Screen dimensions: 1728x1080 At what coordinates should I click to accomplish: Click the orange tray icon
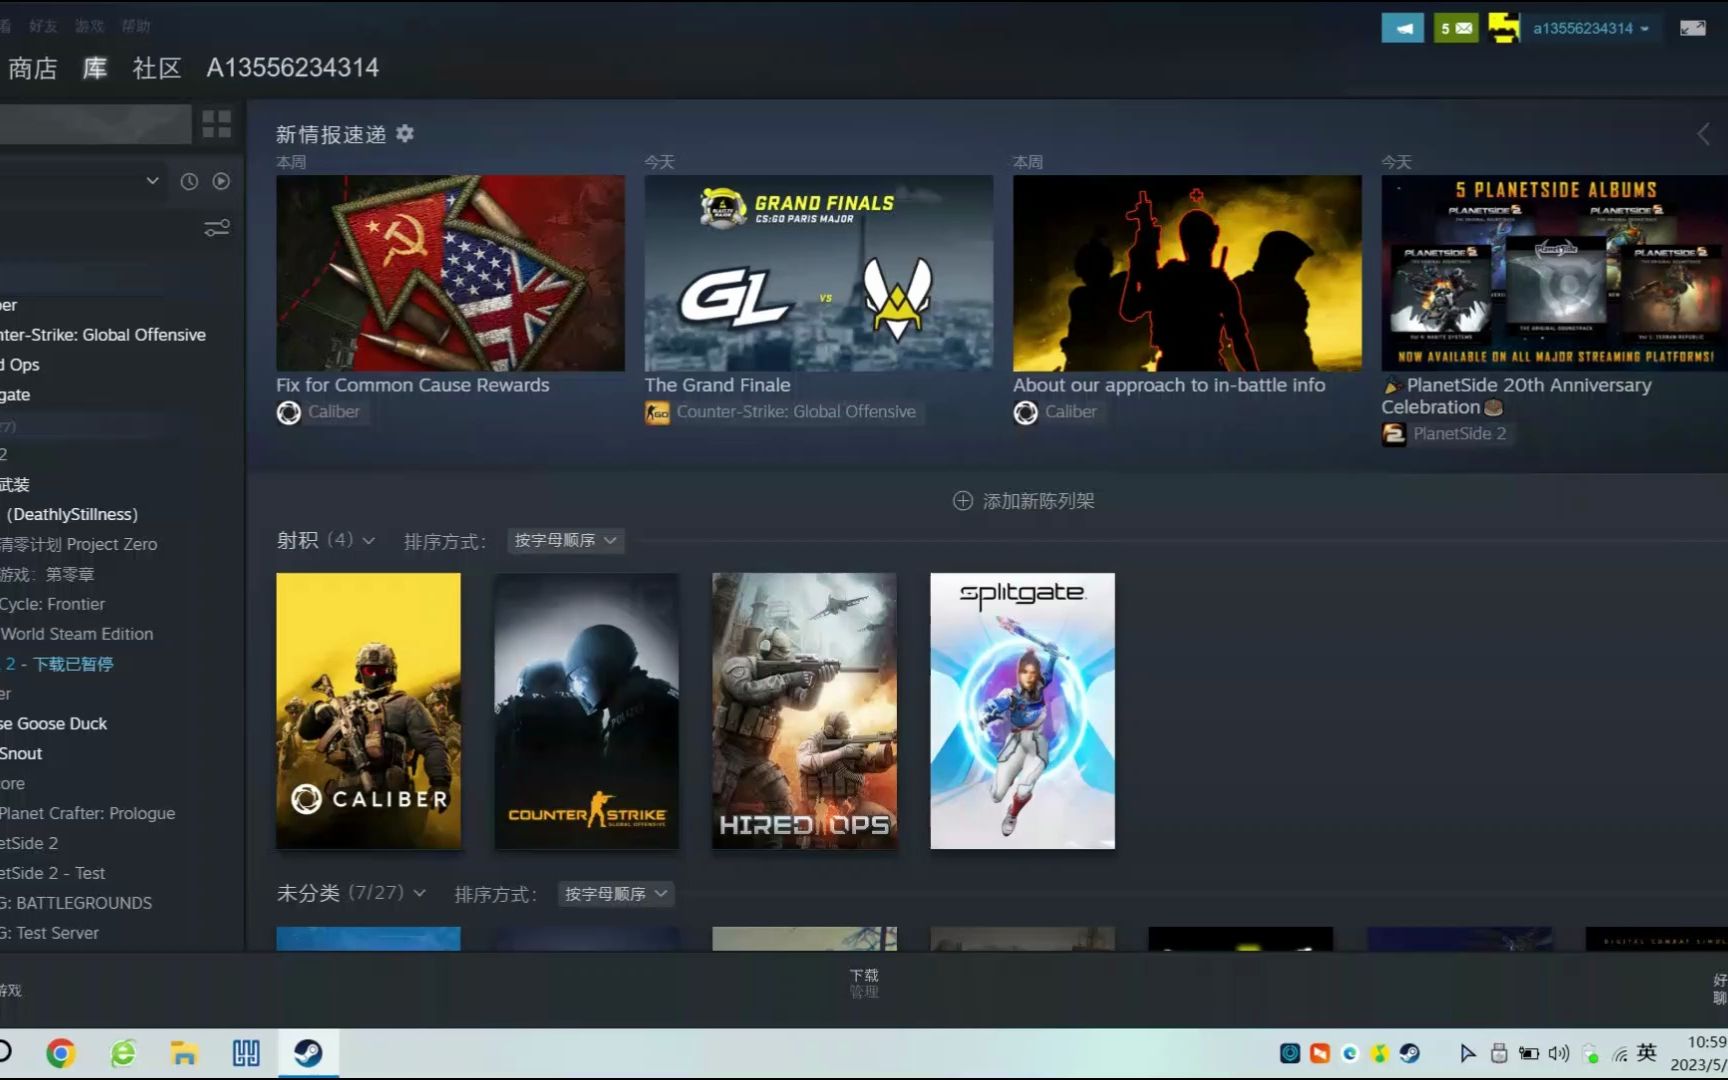coord(1320,1053)
